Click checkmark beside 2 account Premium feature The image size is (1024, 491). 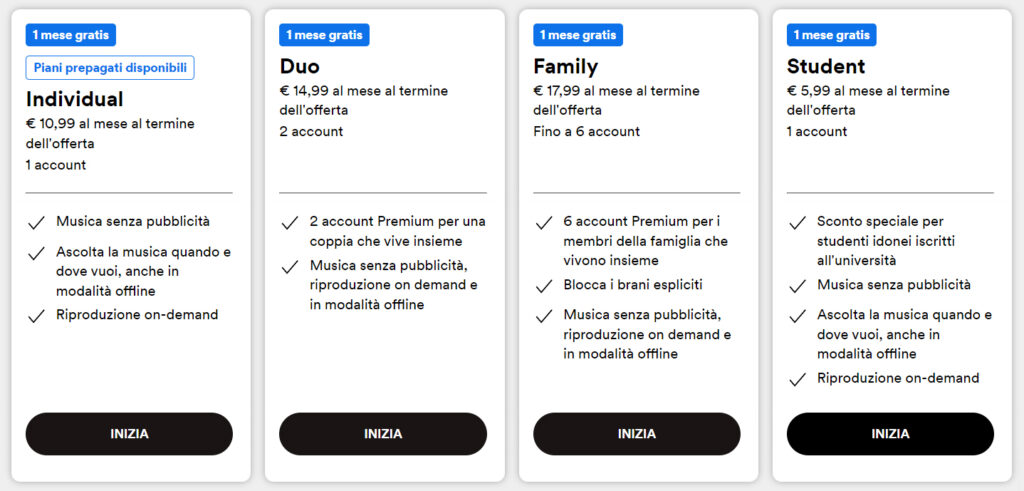[290, 222]
